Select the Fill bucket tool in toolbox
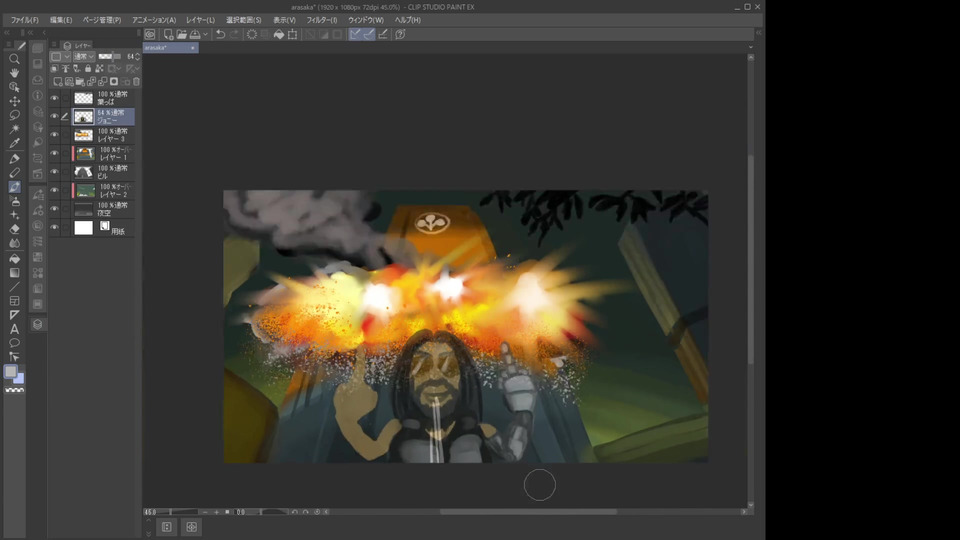Screen dimensions: 960x540 click(x=14, y=258)
